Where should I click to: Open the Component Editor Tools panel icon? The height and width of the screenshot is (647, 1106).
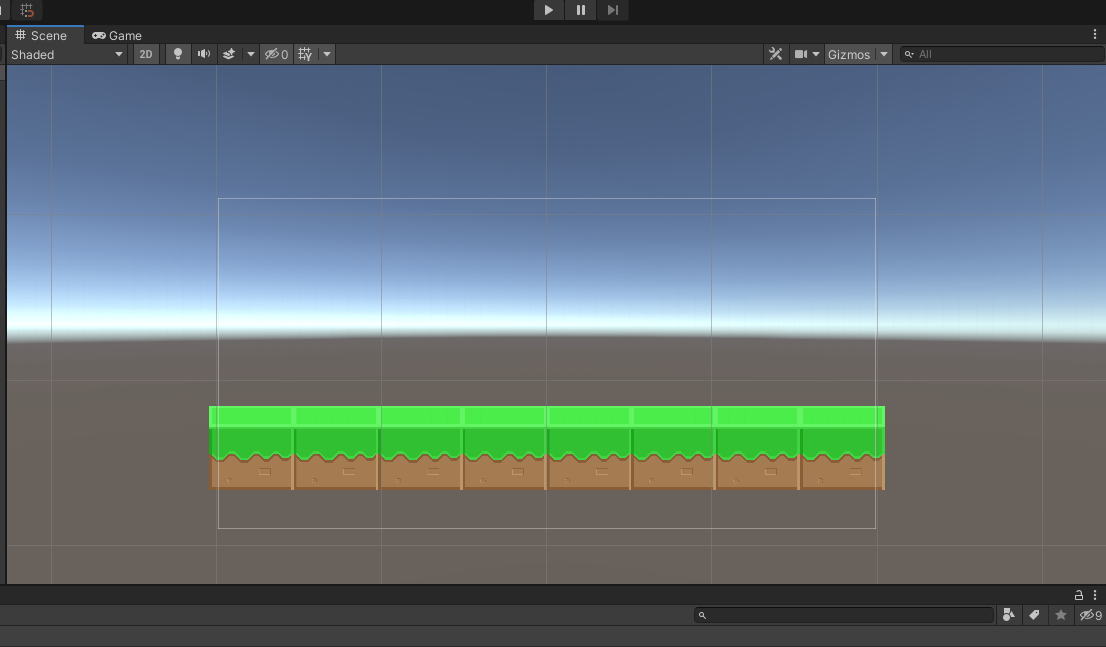tap(775, 54)
